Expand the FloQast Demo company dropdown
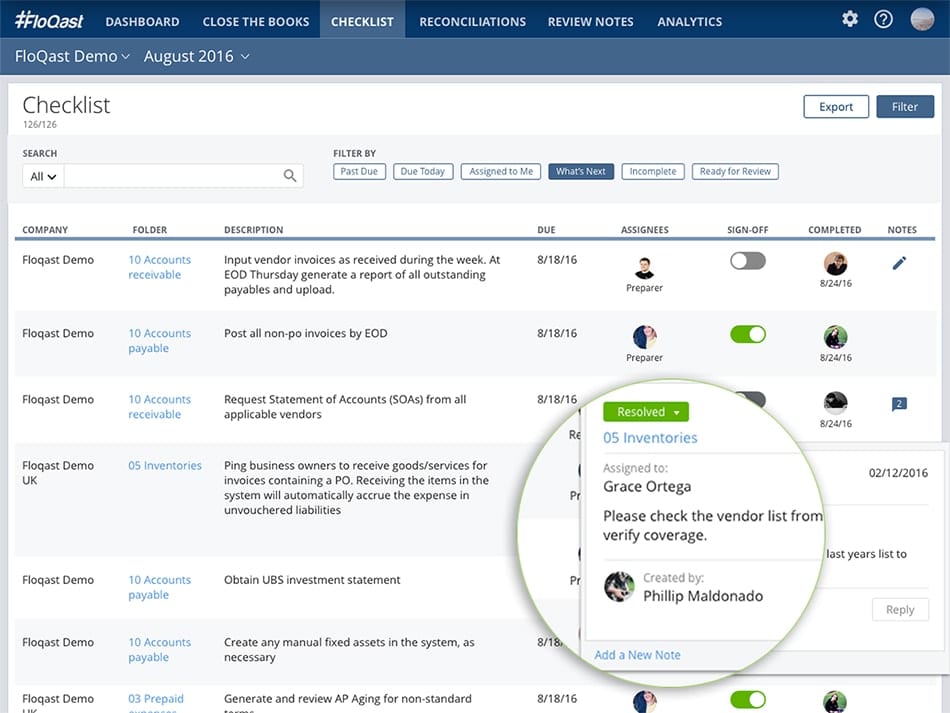This screenshot has width=950, height=713. pos(72,56)
